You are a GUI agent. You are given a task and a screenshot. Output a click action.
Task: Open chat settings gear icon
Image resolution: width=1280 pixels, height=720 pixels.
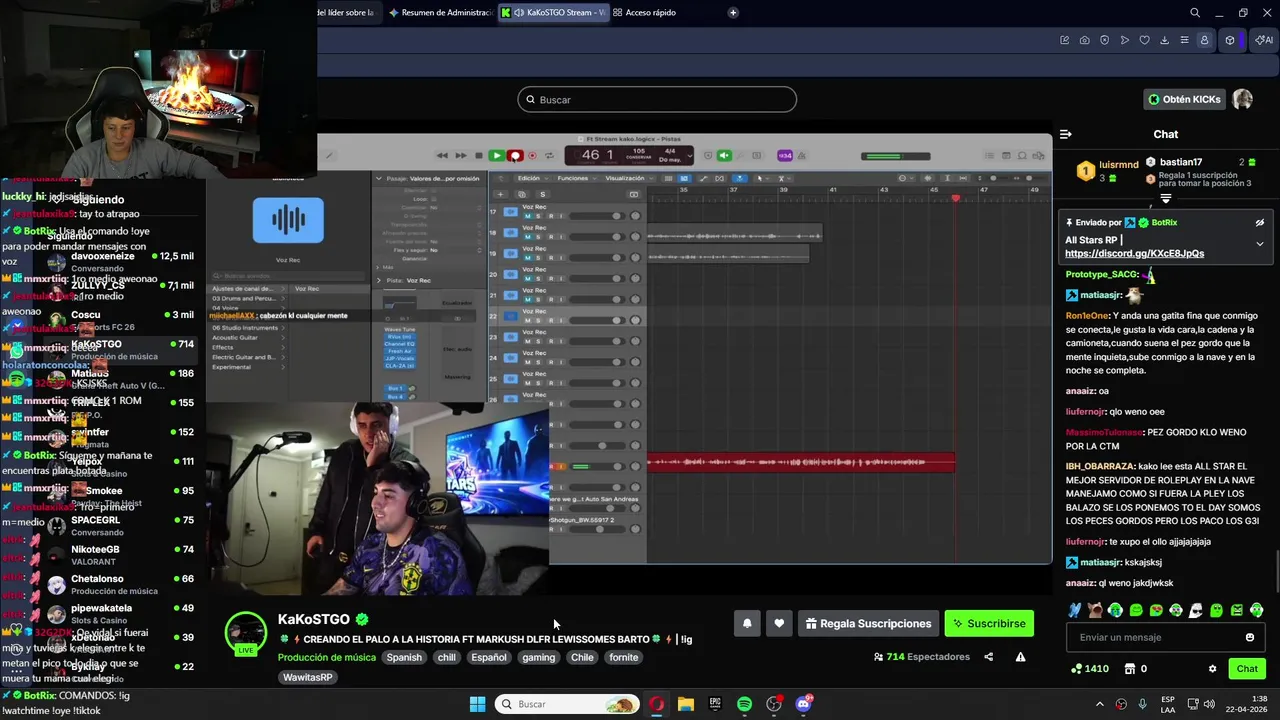click(x=1212, y=669)
